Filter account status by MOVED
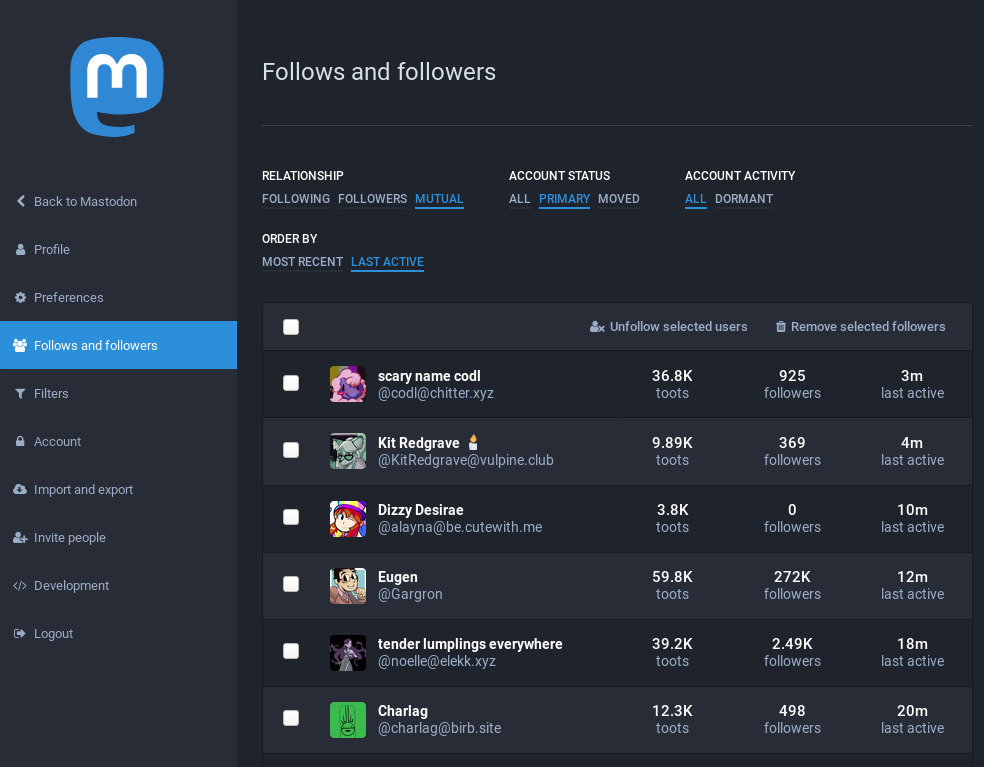This screenshot has height=767, width=984. (x=618, y=199)
